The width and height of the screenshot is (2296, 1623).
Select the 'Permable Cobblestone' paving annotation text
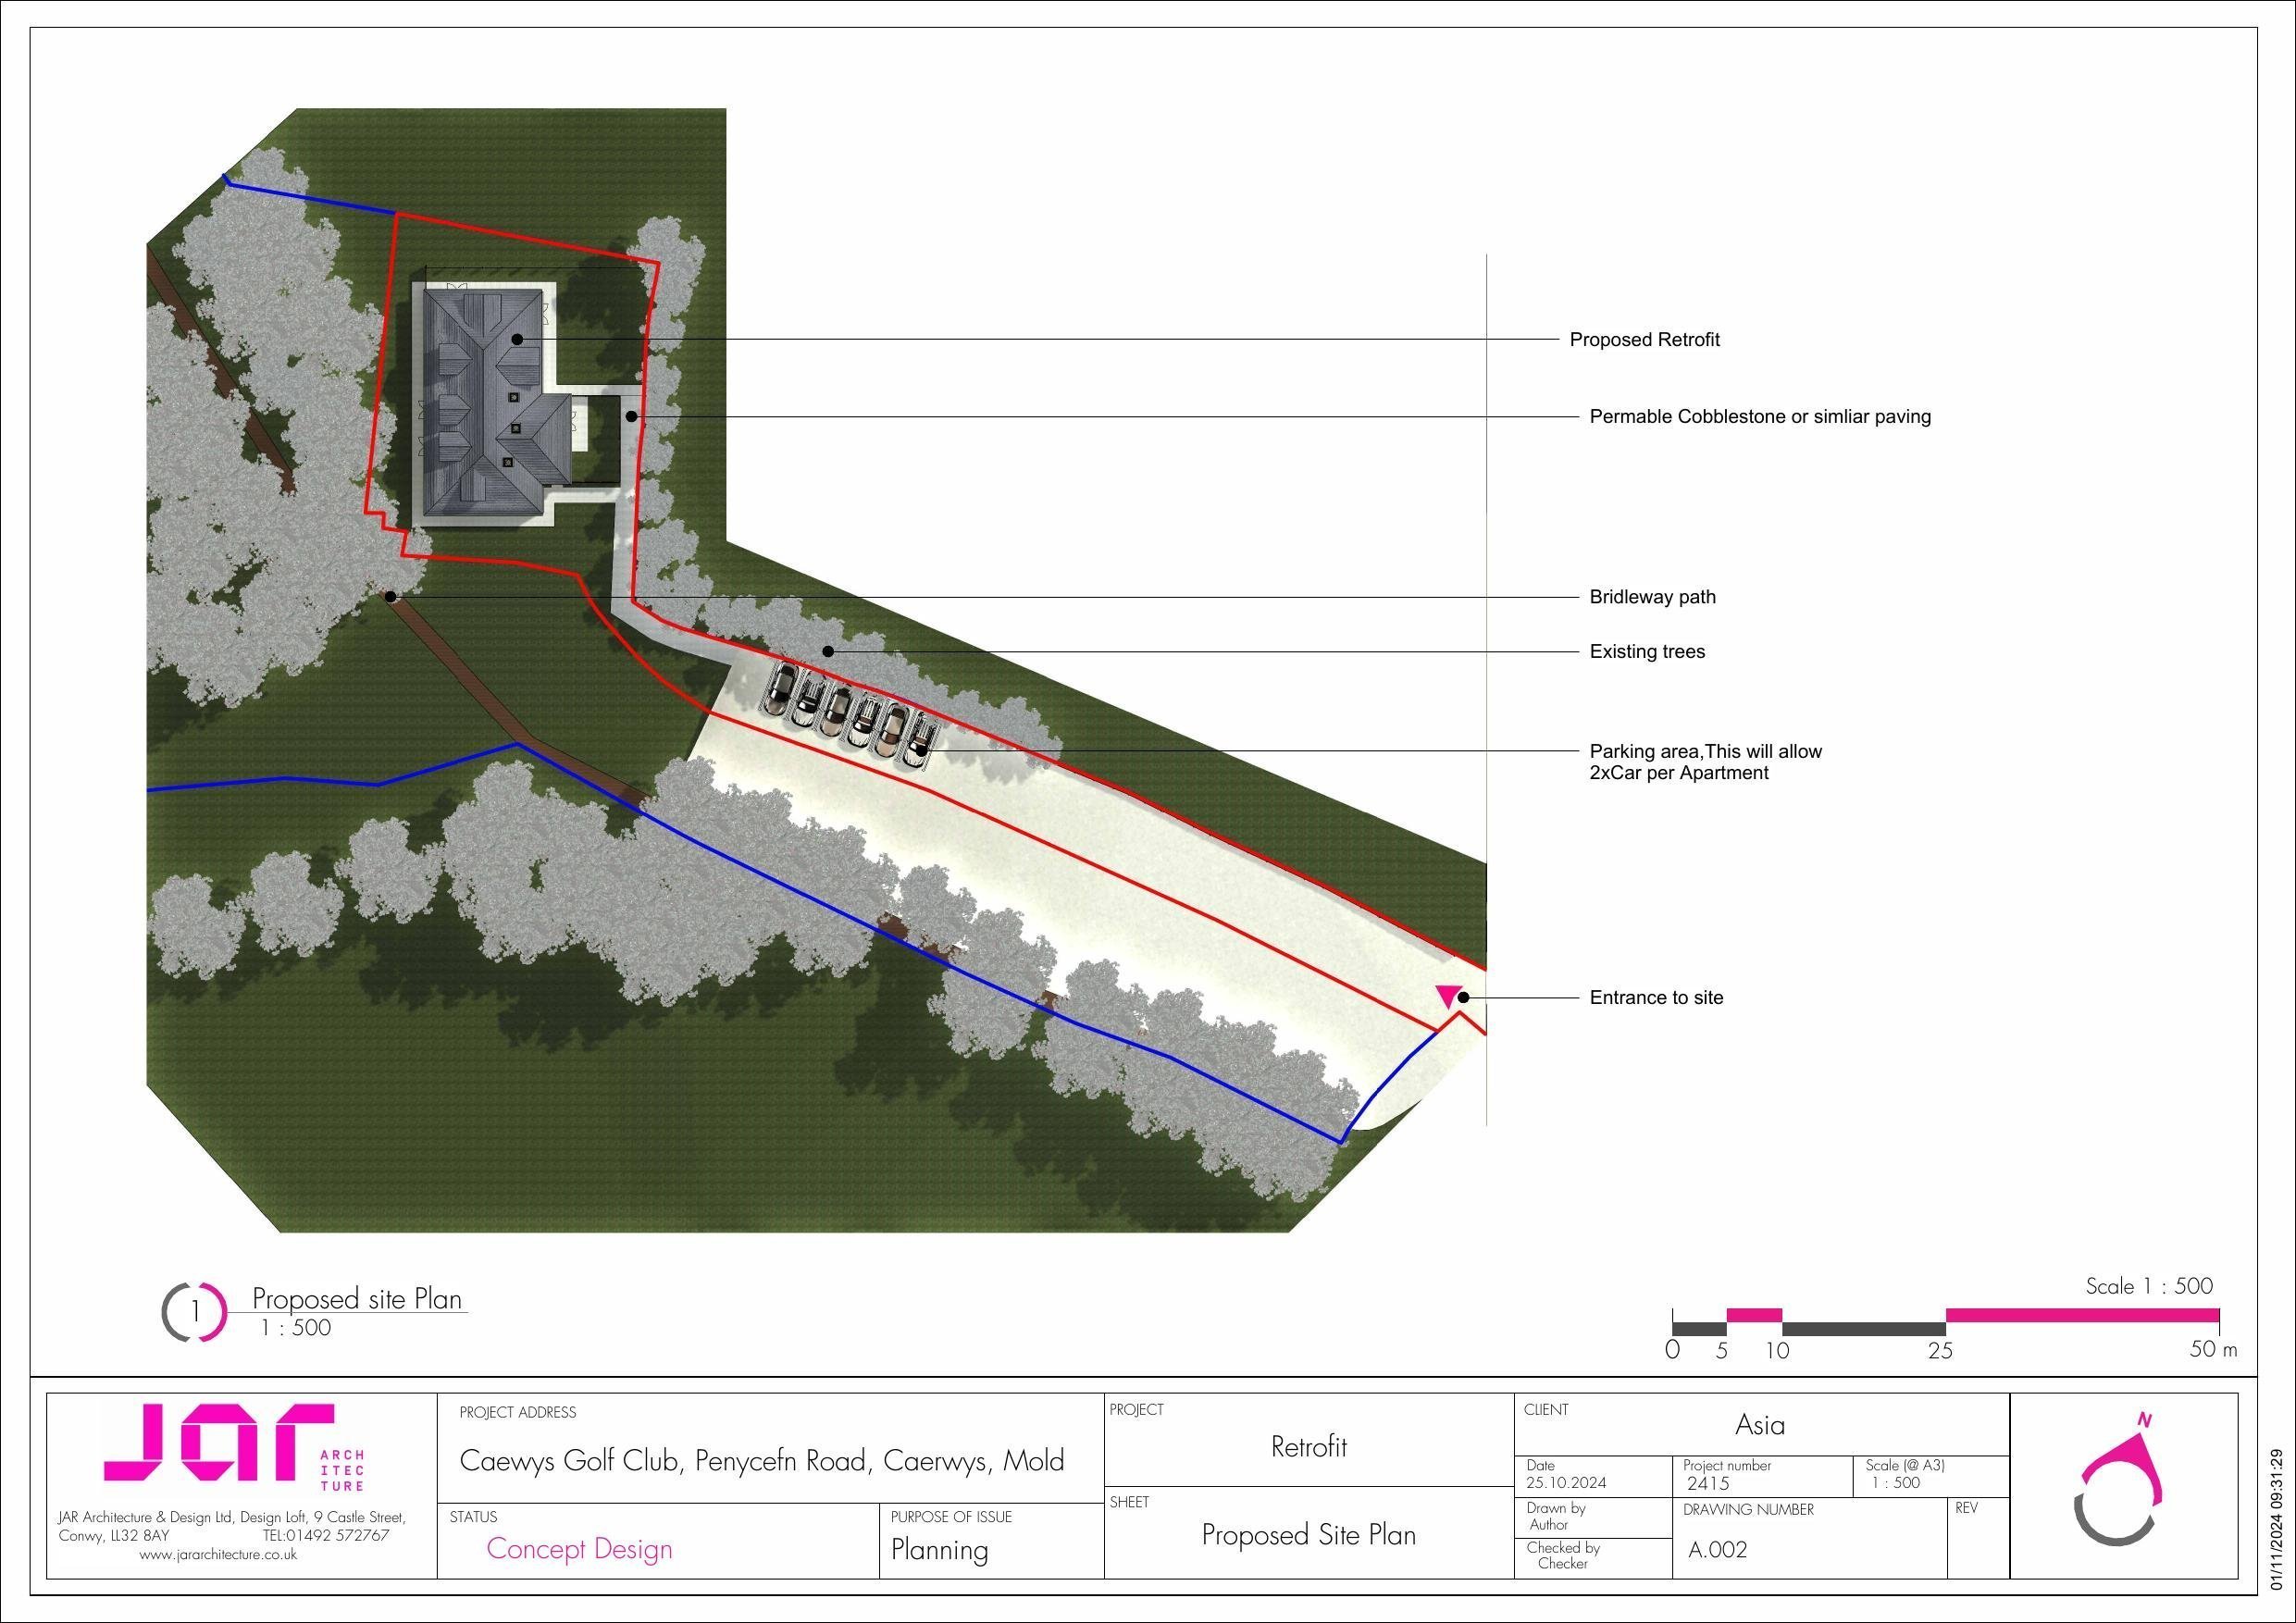[x=1759, y=417]
